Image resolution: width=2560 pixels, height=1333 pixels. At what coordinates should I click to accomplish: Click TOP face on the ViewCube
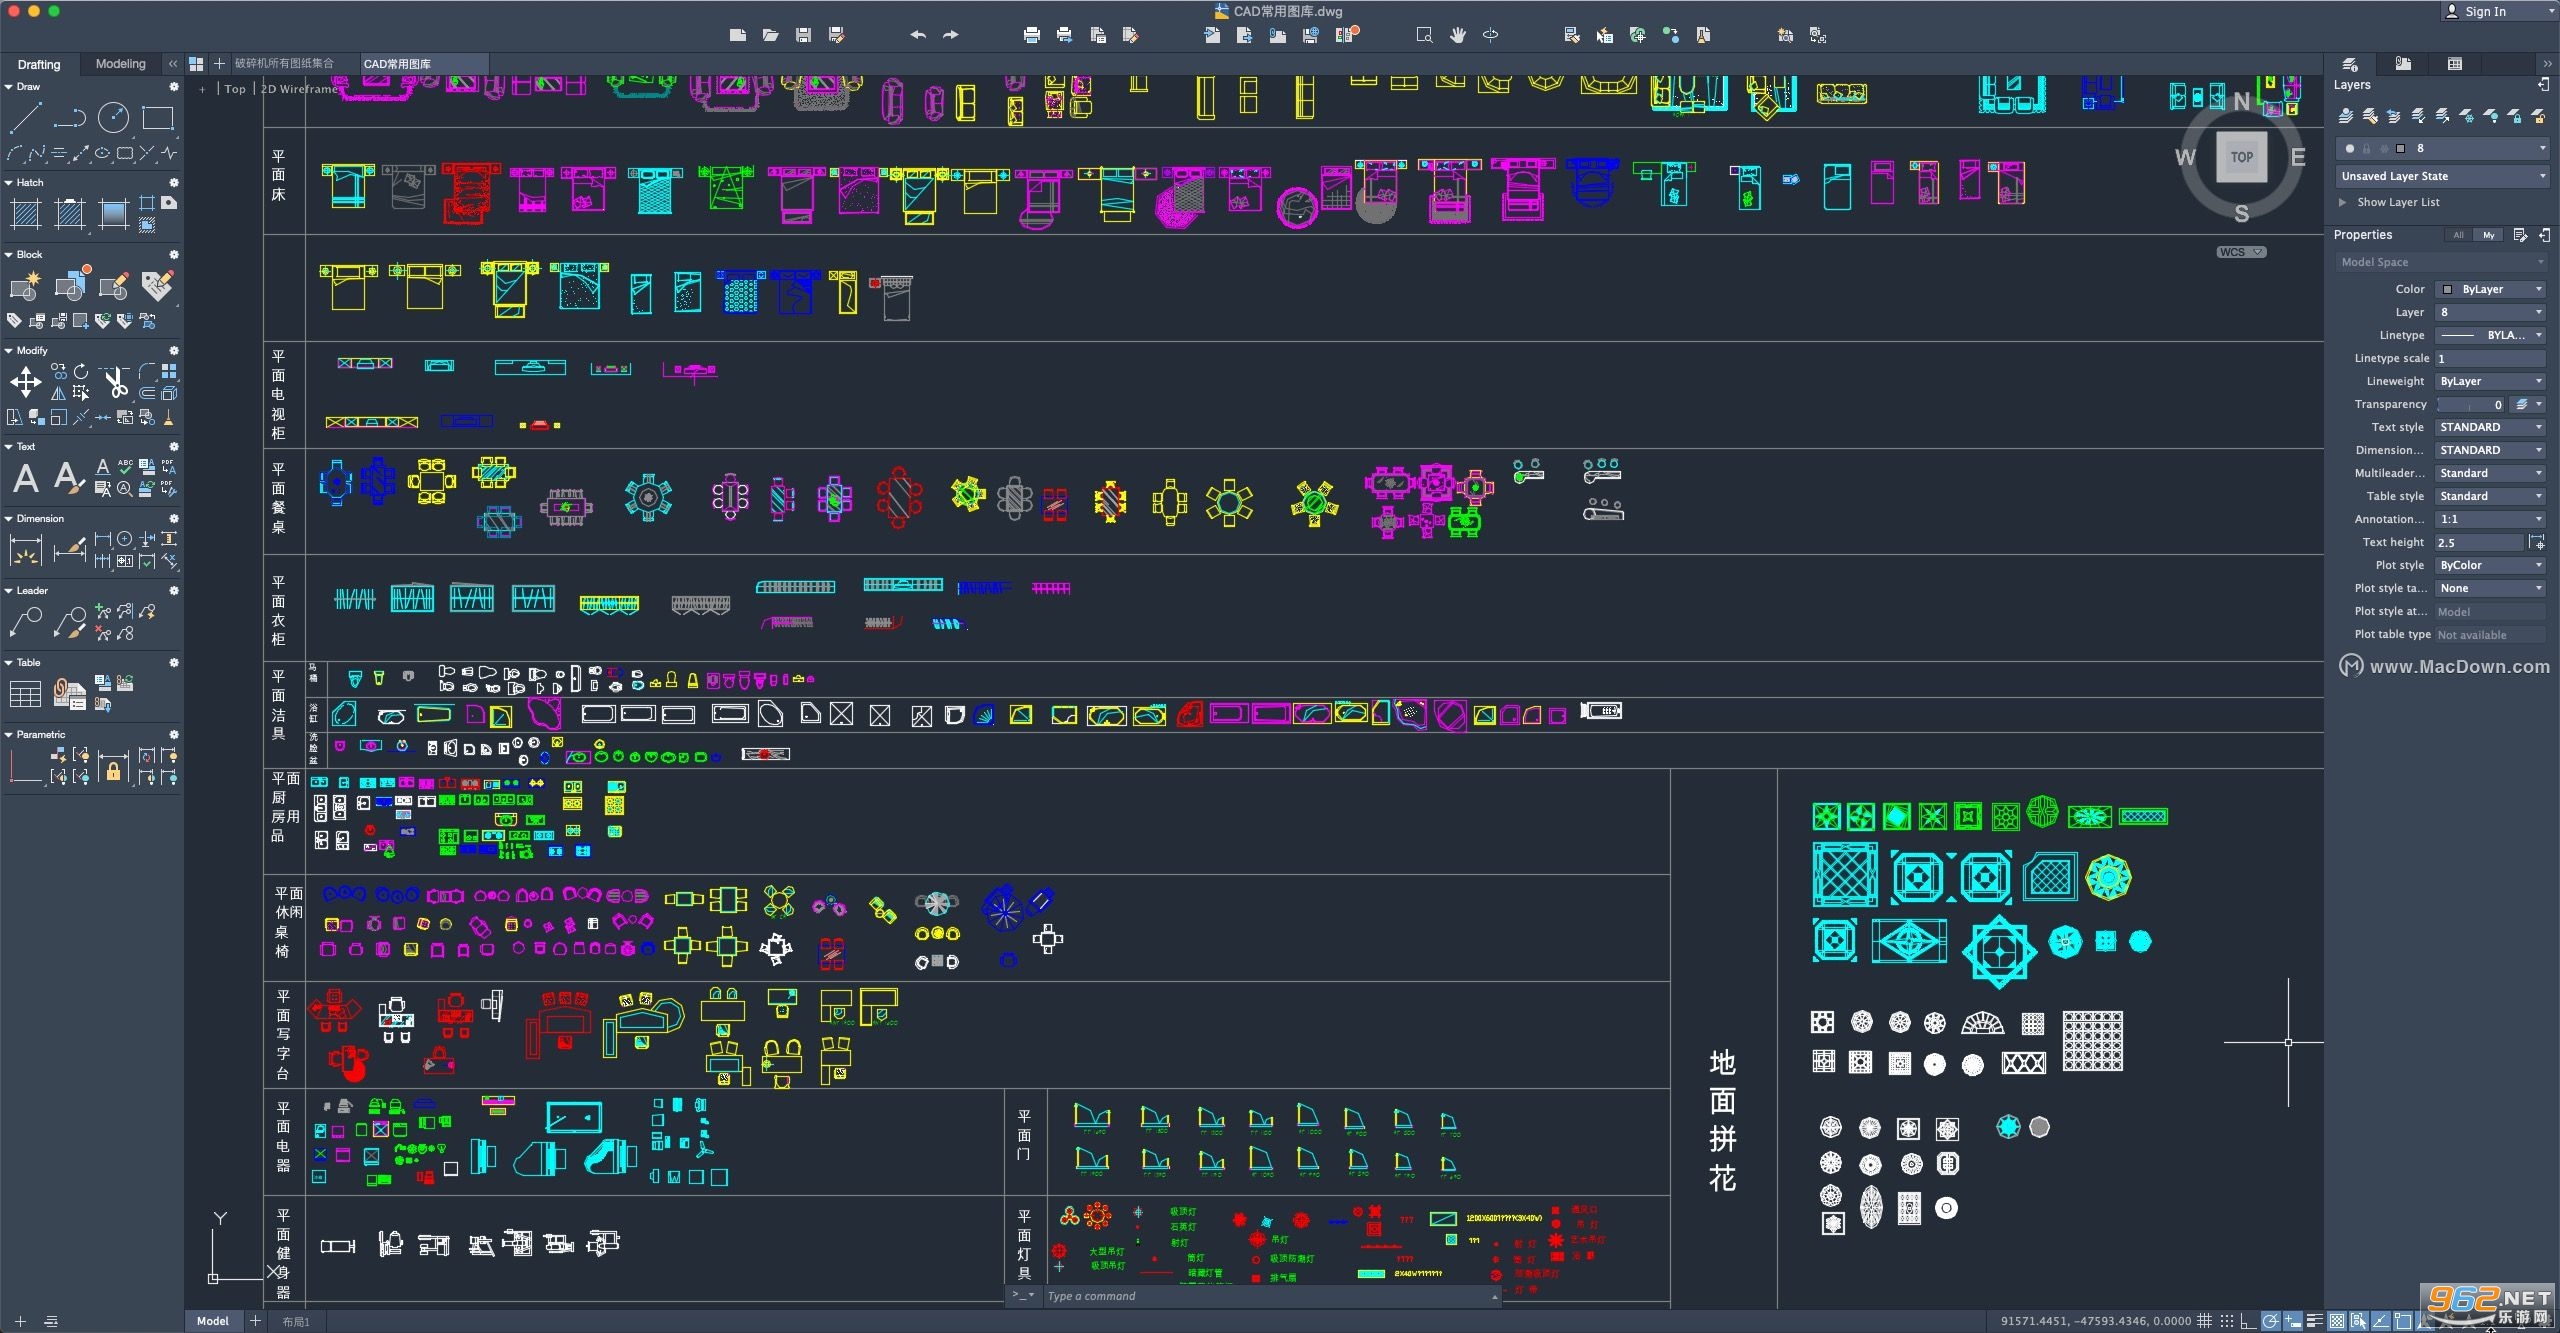[x=2242, y=157]
